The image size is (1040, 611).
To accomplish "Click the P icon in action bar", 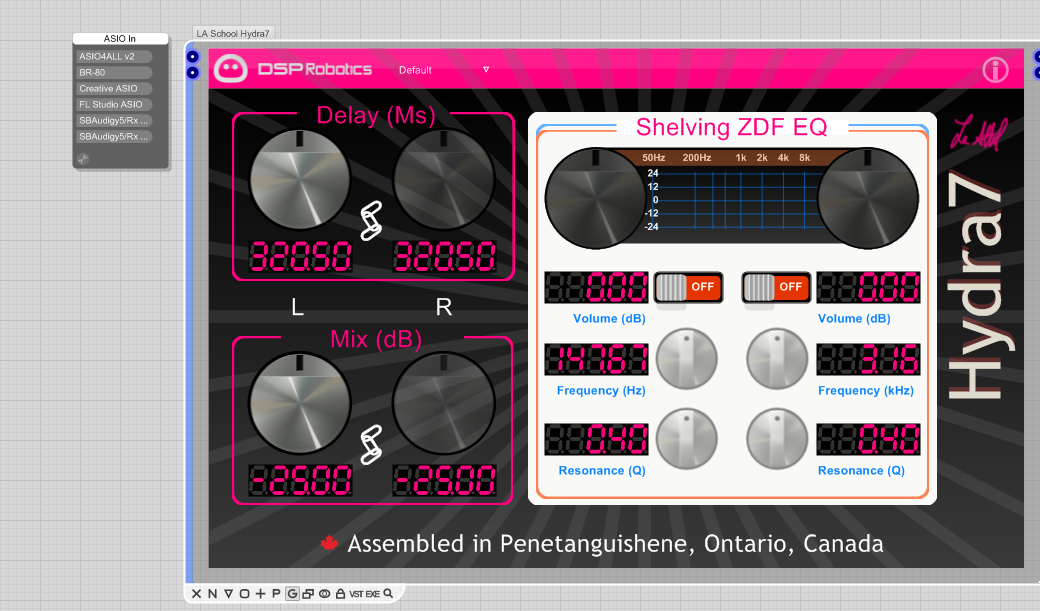I will pyautogui.click(x=276, y=594).
